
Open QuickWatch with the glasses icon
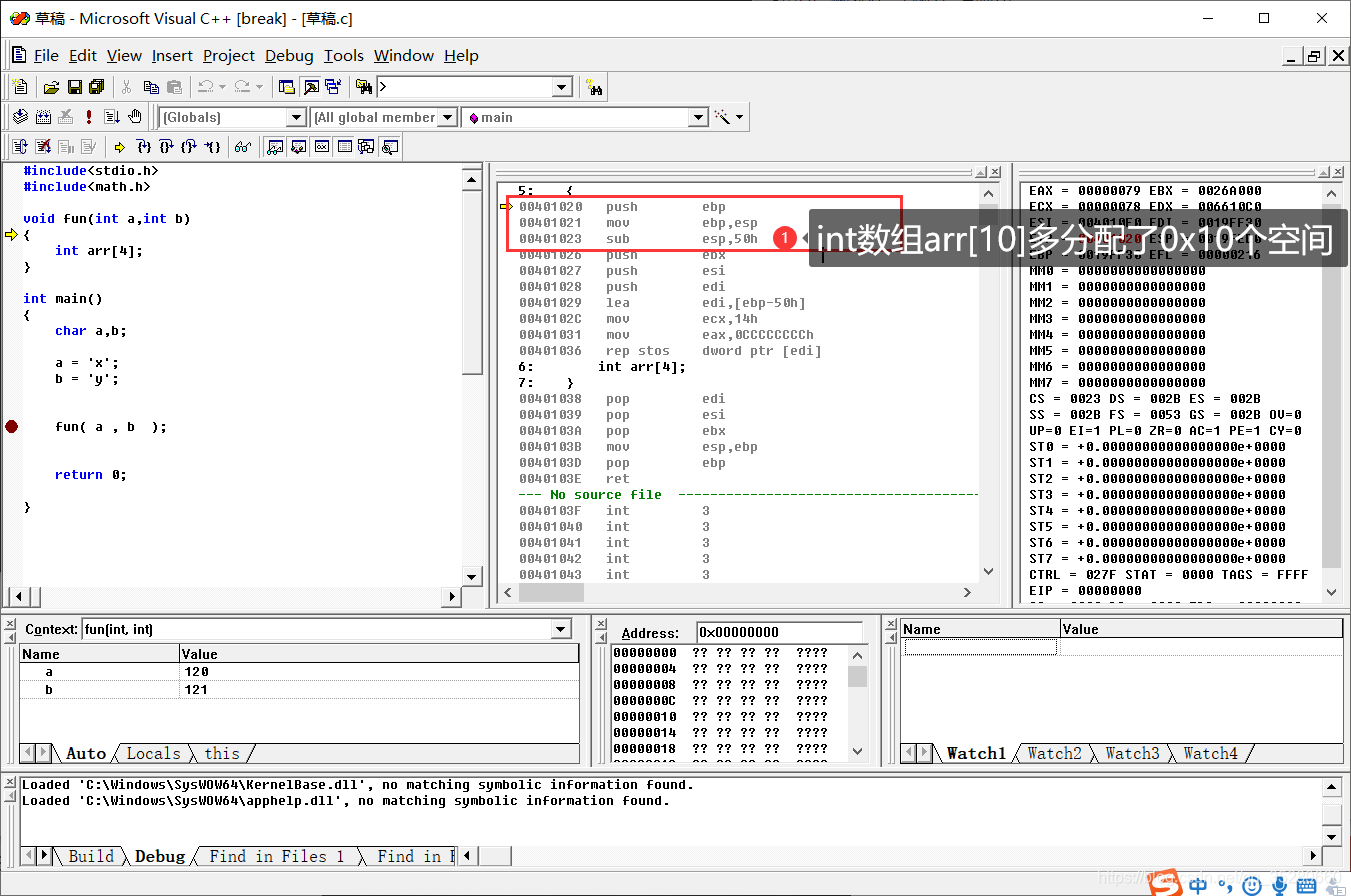tap(243, 147)
